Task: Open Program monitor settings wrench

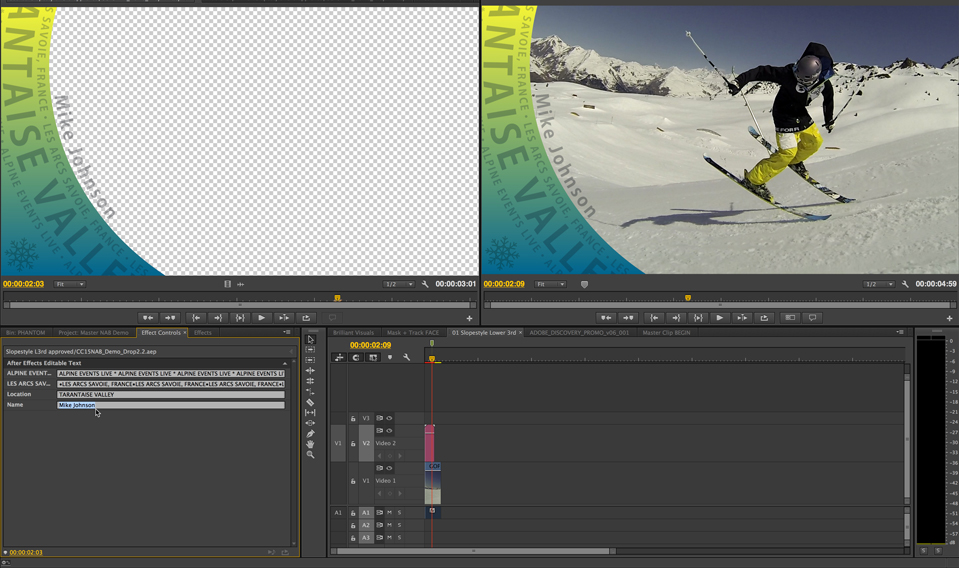Action: pos(905,284)
